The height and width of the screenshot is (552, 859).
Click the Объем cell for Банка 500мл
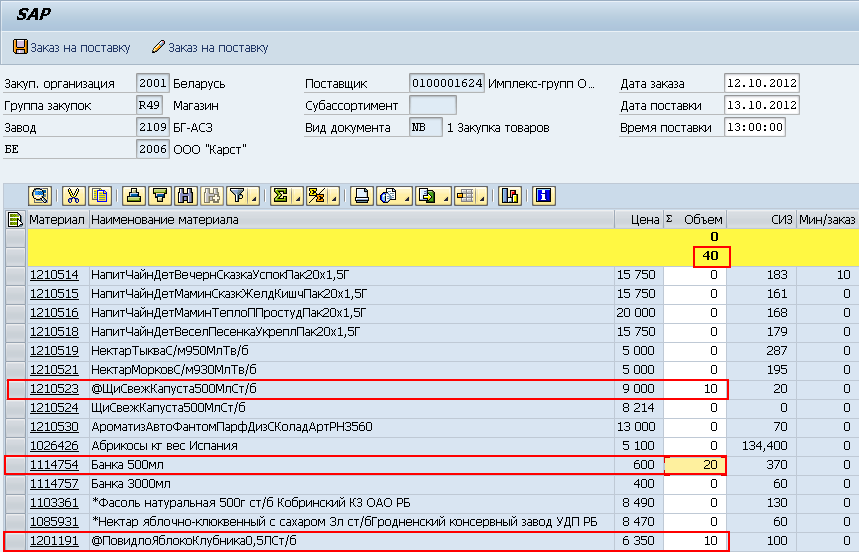coord(695,465)
